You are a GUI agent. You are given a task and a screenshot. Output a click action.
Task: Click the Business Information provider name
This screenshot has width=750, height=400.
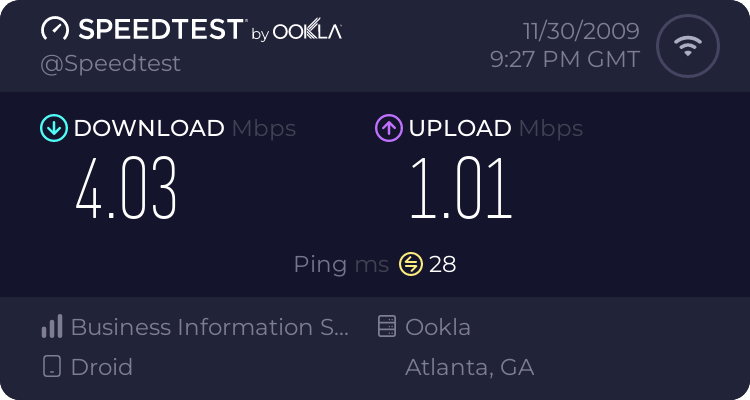(210, 327)
